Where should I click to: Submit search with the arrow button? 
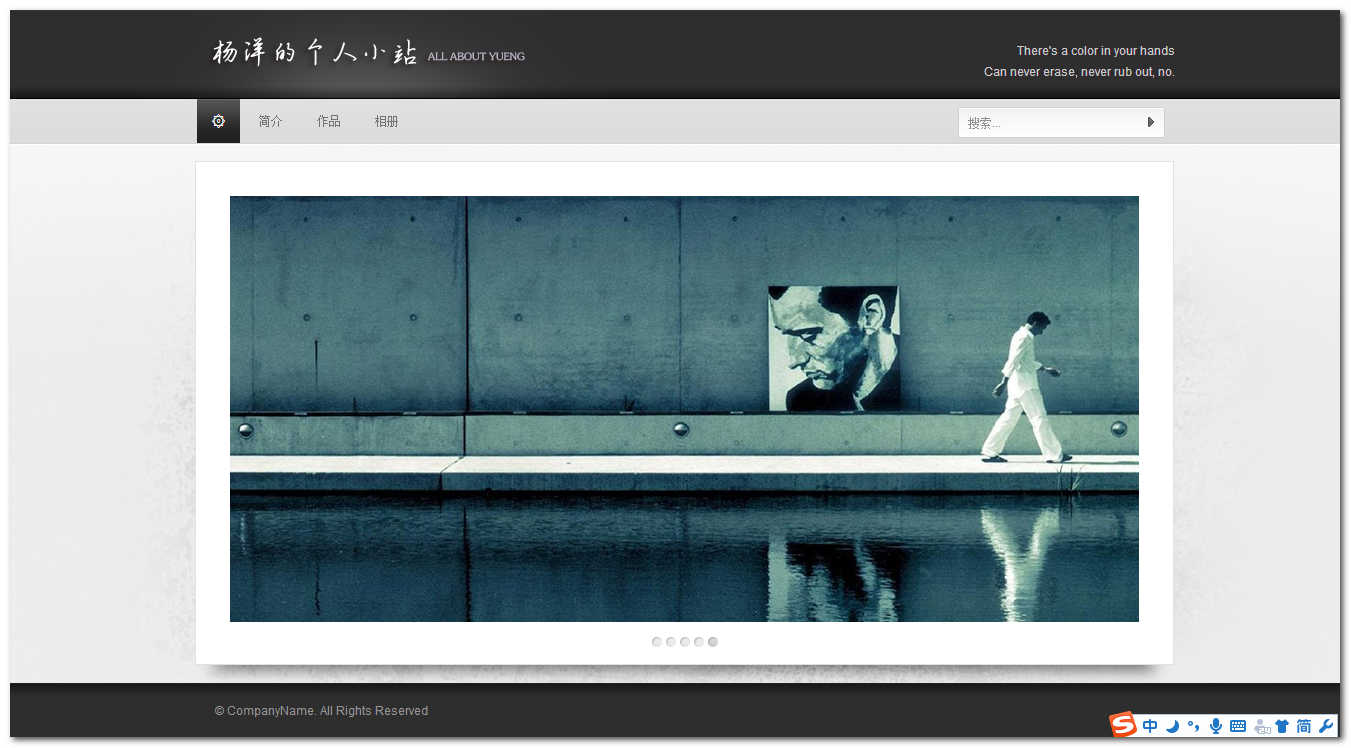1151,122
